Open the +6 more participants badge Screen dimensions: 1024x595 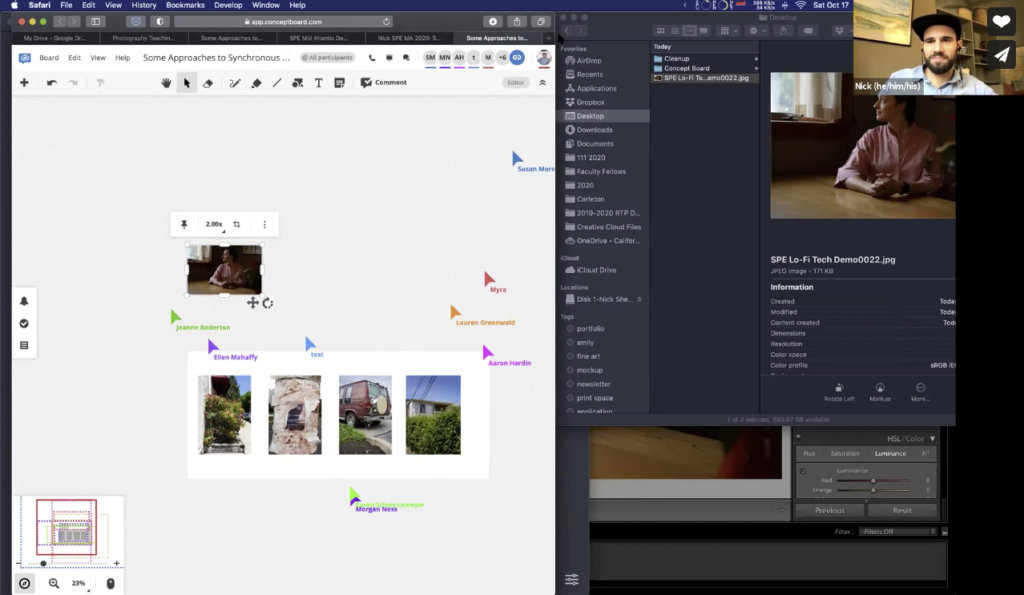pos(502,57)
